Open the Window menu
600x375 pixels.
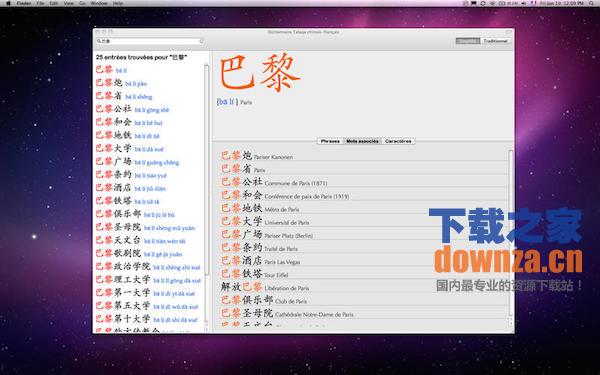[x=99, y=3]
